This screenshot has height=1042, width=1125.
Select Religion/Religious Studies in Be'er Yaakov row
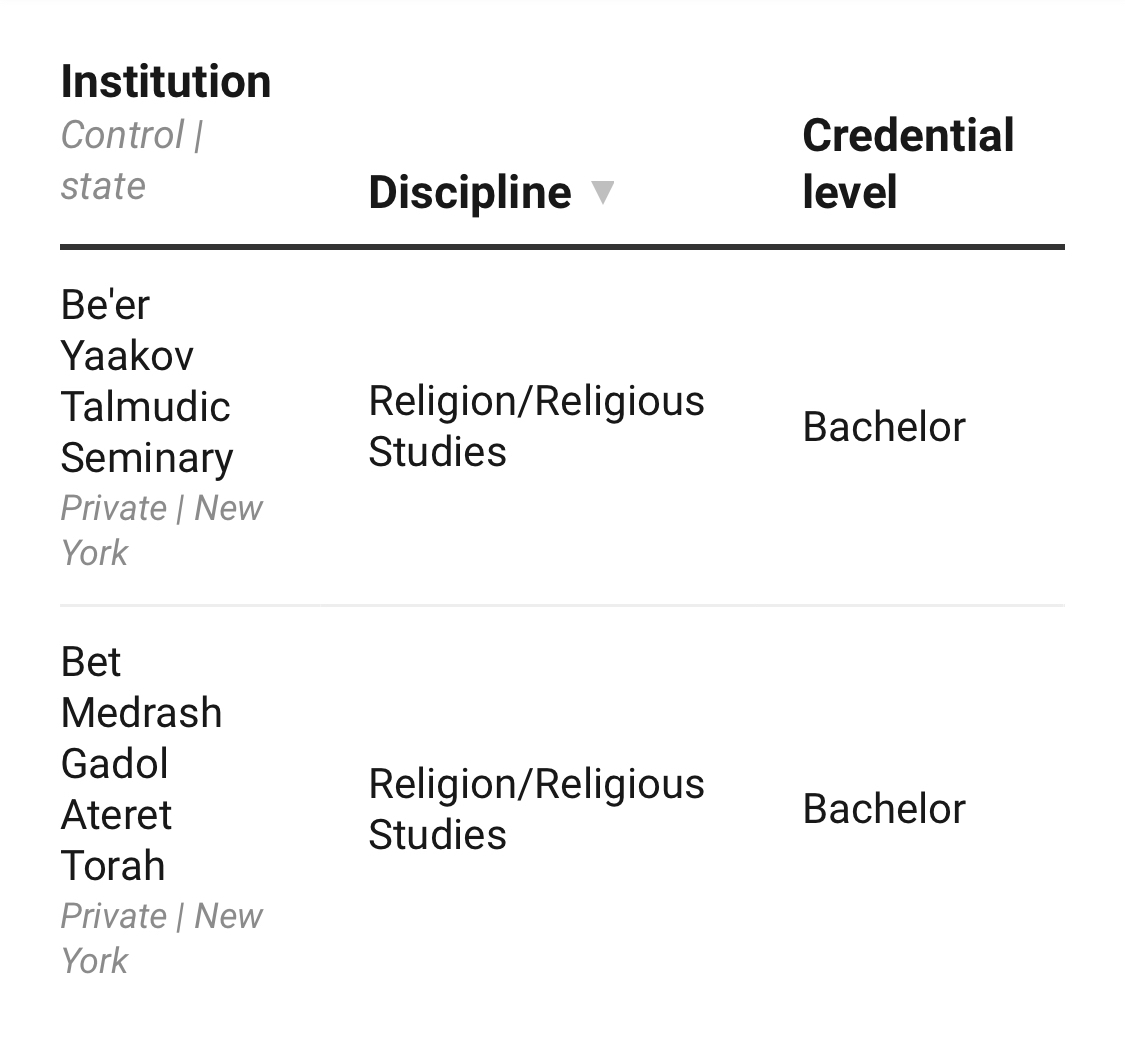point(536,426)
